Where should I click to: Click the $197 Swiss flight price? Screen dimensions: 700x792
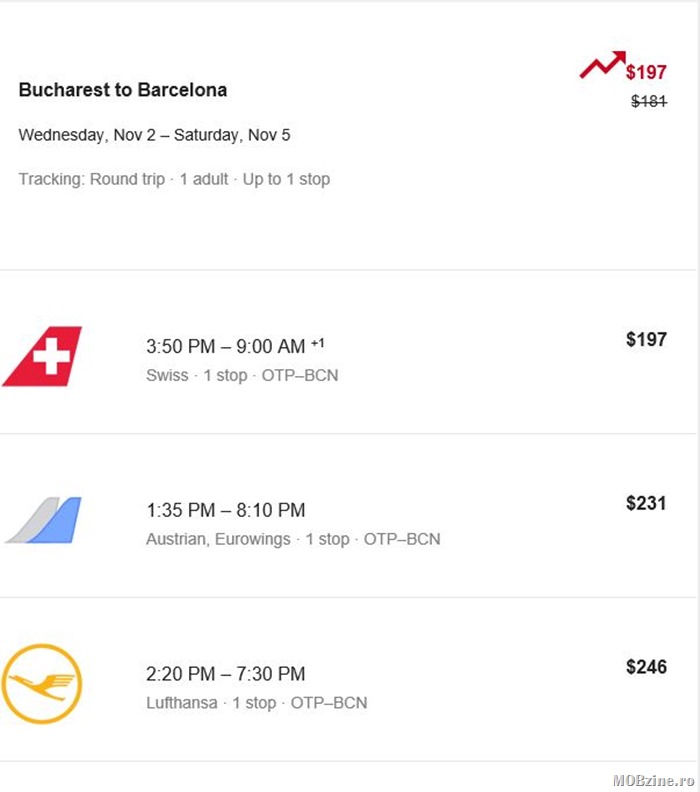tap(646, 339)
